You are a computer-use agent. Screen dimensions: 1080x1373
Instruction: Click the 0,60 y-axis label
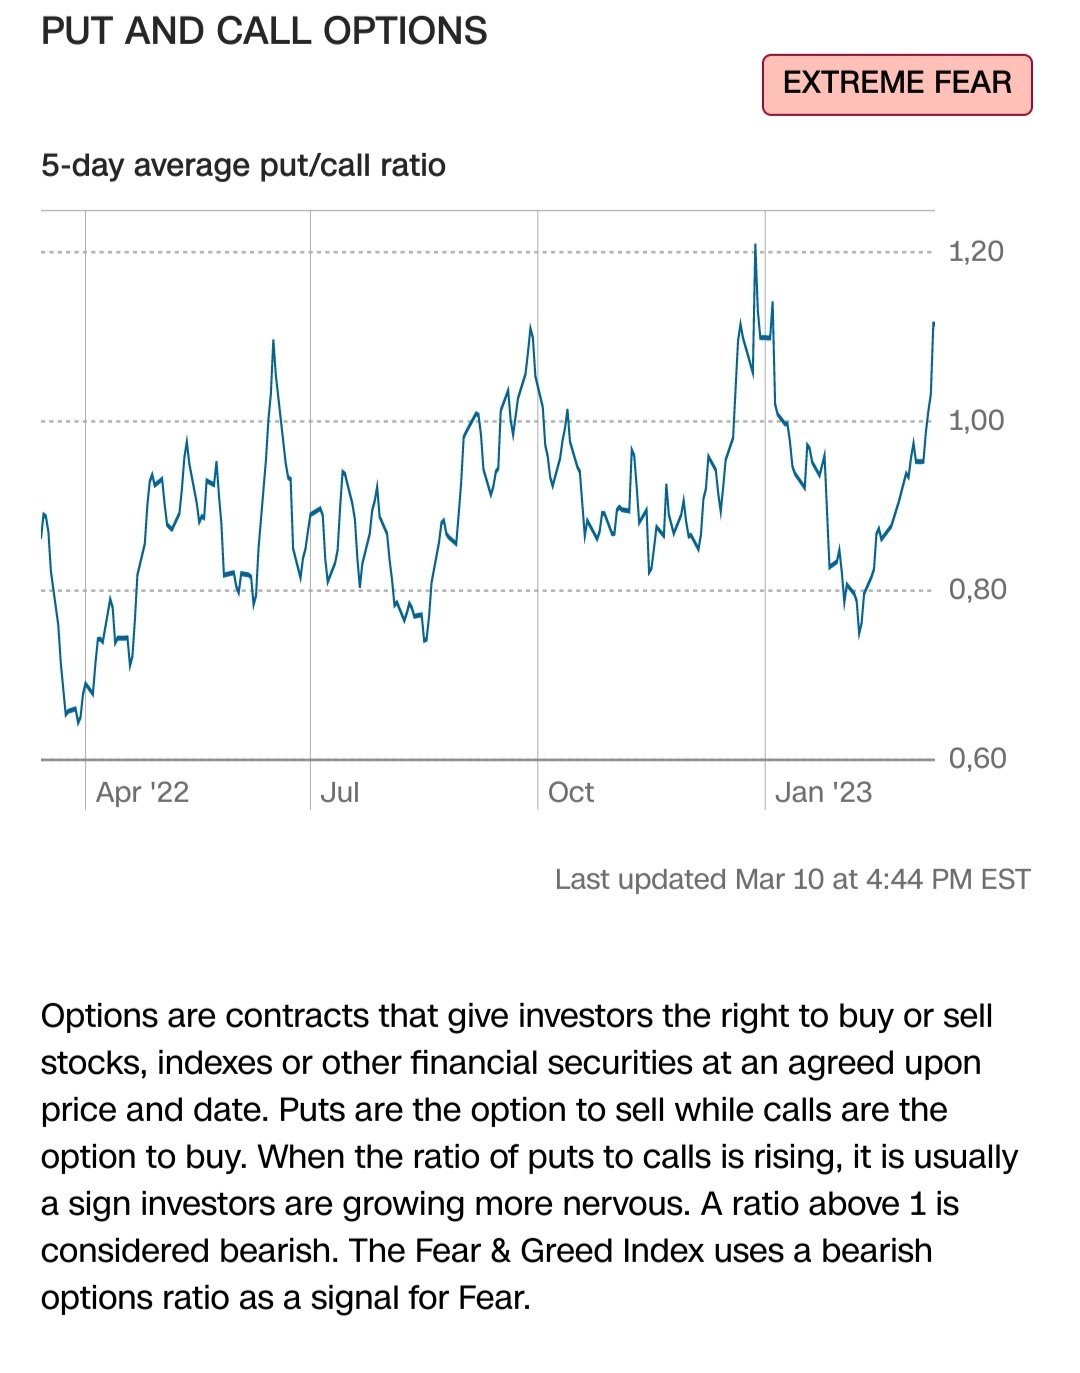coord(977,758)
